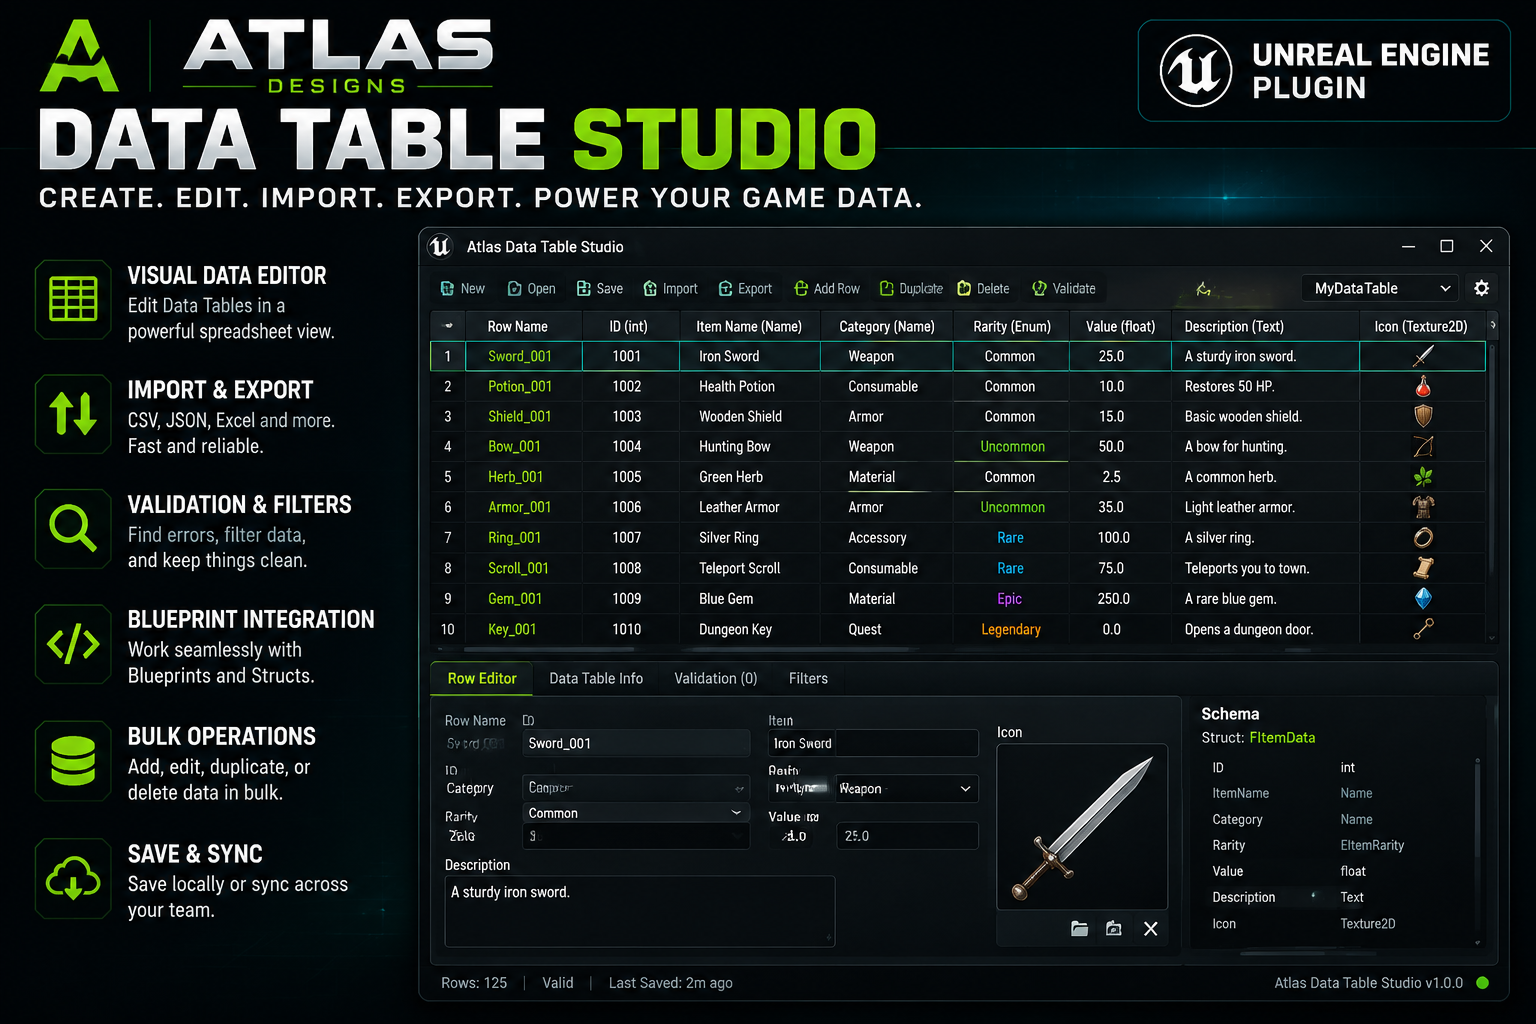1536x1024 pixels.
Task: Open the Validation (0) tab
Action: pos(716,678)
